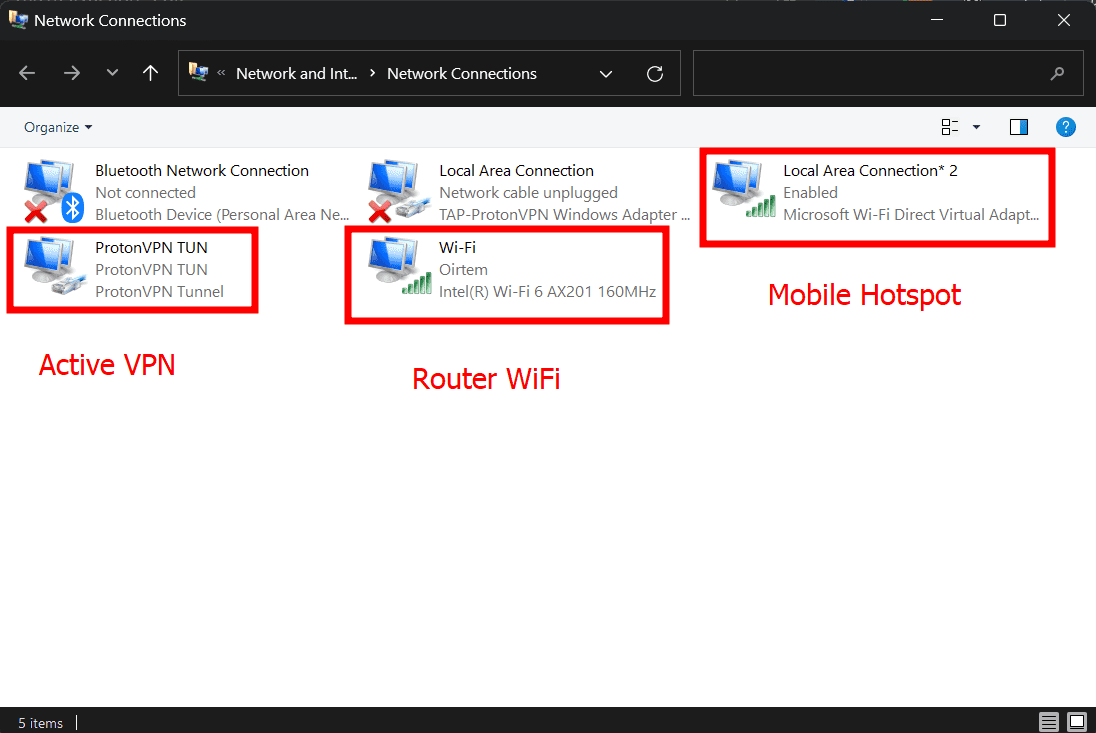Switch to details view in status bar

(1049, 722)
